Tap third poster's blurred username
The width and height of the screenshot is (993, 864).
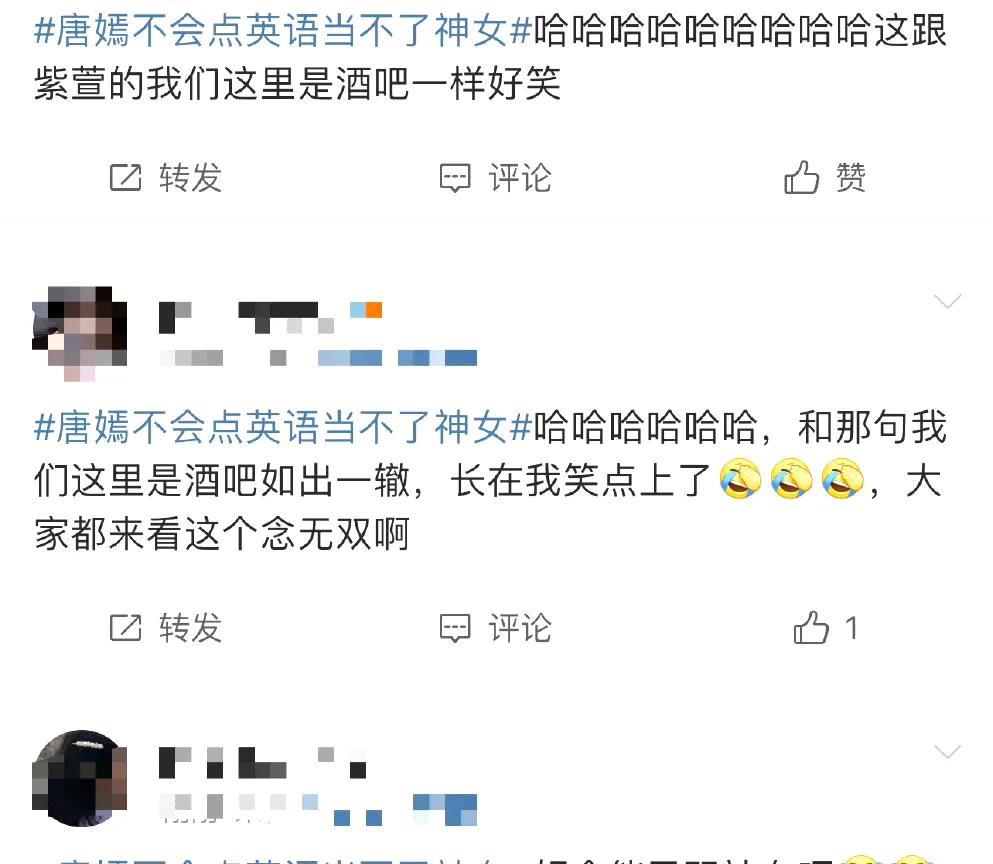(262, 763)
